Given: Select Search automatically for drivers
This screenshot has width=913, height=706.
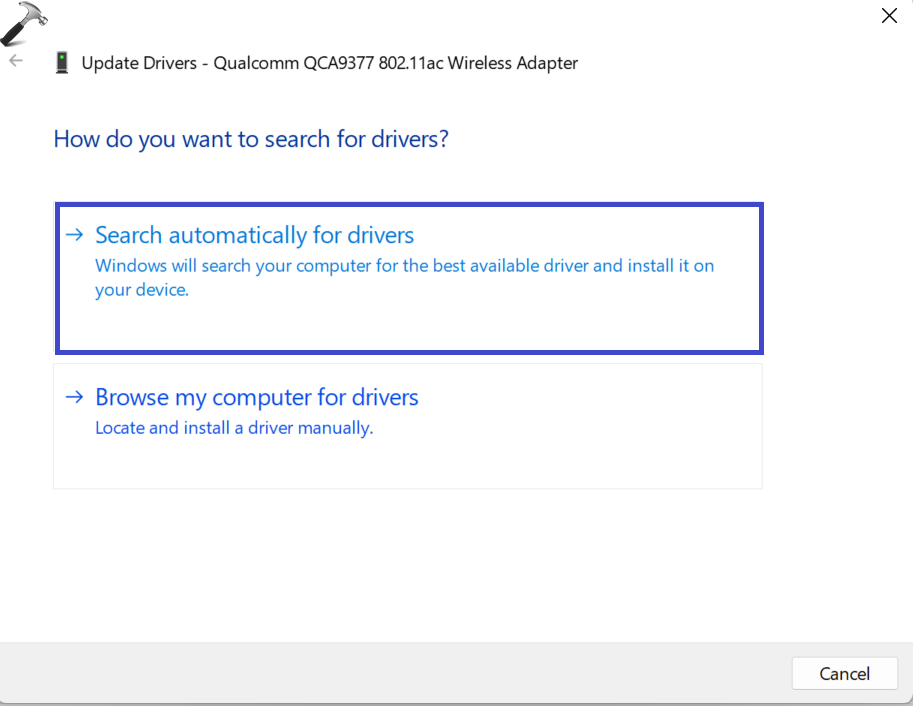Looking at the screenshot, I should coord(254,235).
